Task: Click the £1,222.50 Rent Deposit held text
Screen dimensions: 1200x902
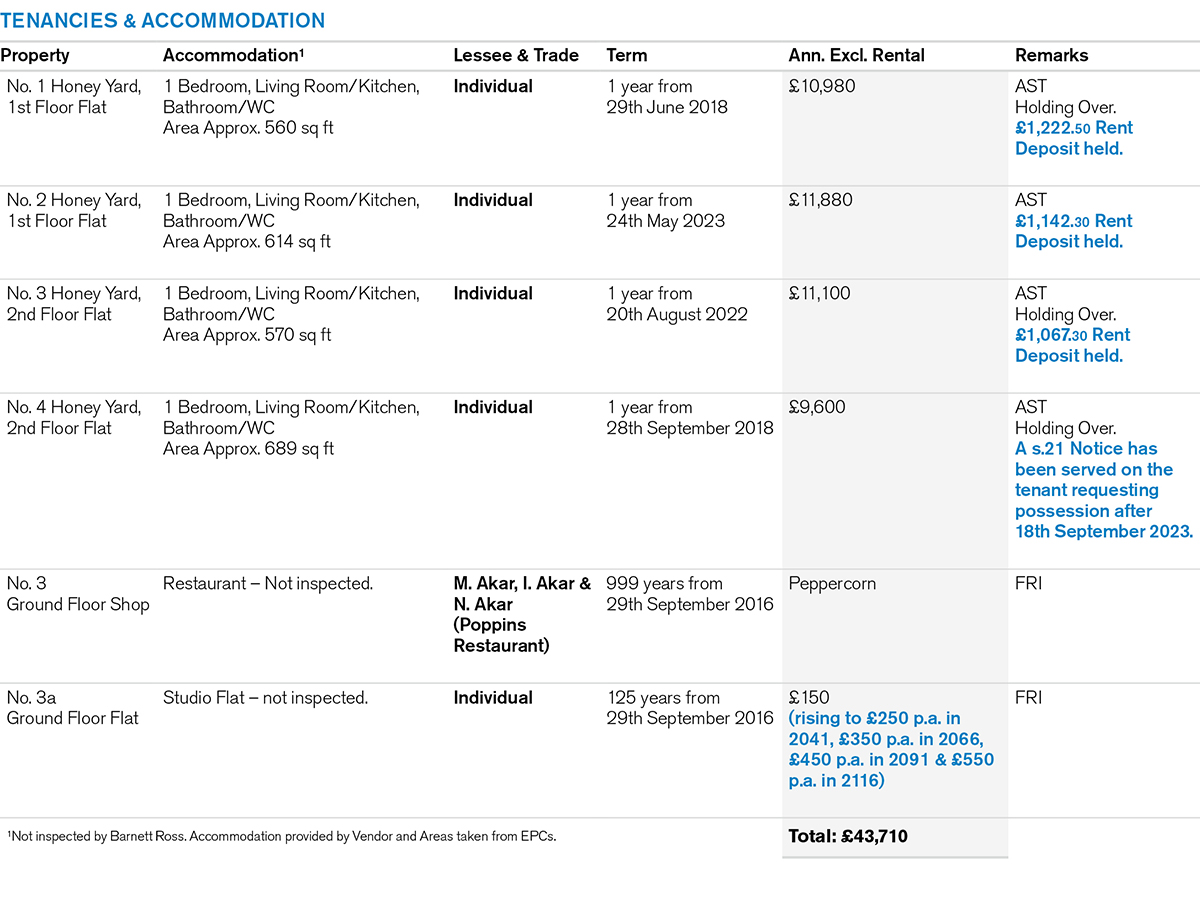Action: point(1073,138)
